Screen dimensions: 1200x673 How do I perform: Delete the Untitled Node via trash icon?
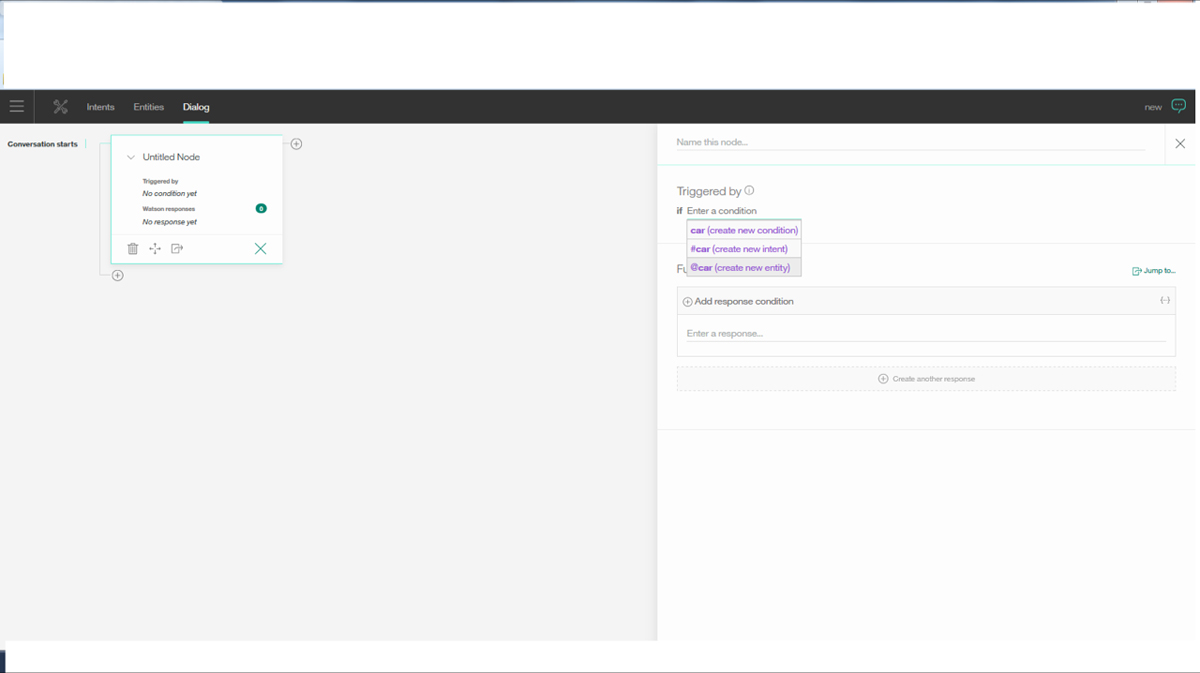click(x=133, y=249)
